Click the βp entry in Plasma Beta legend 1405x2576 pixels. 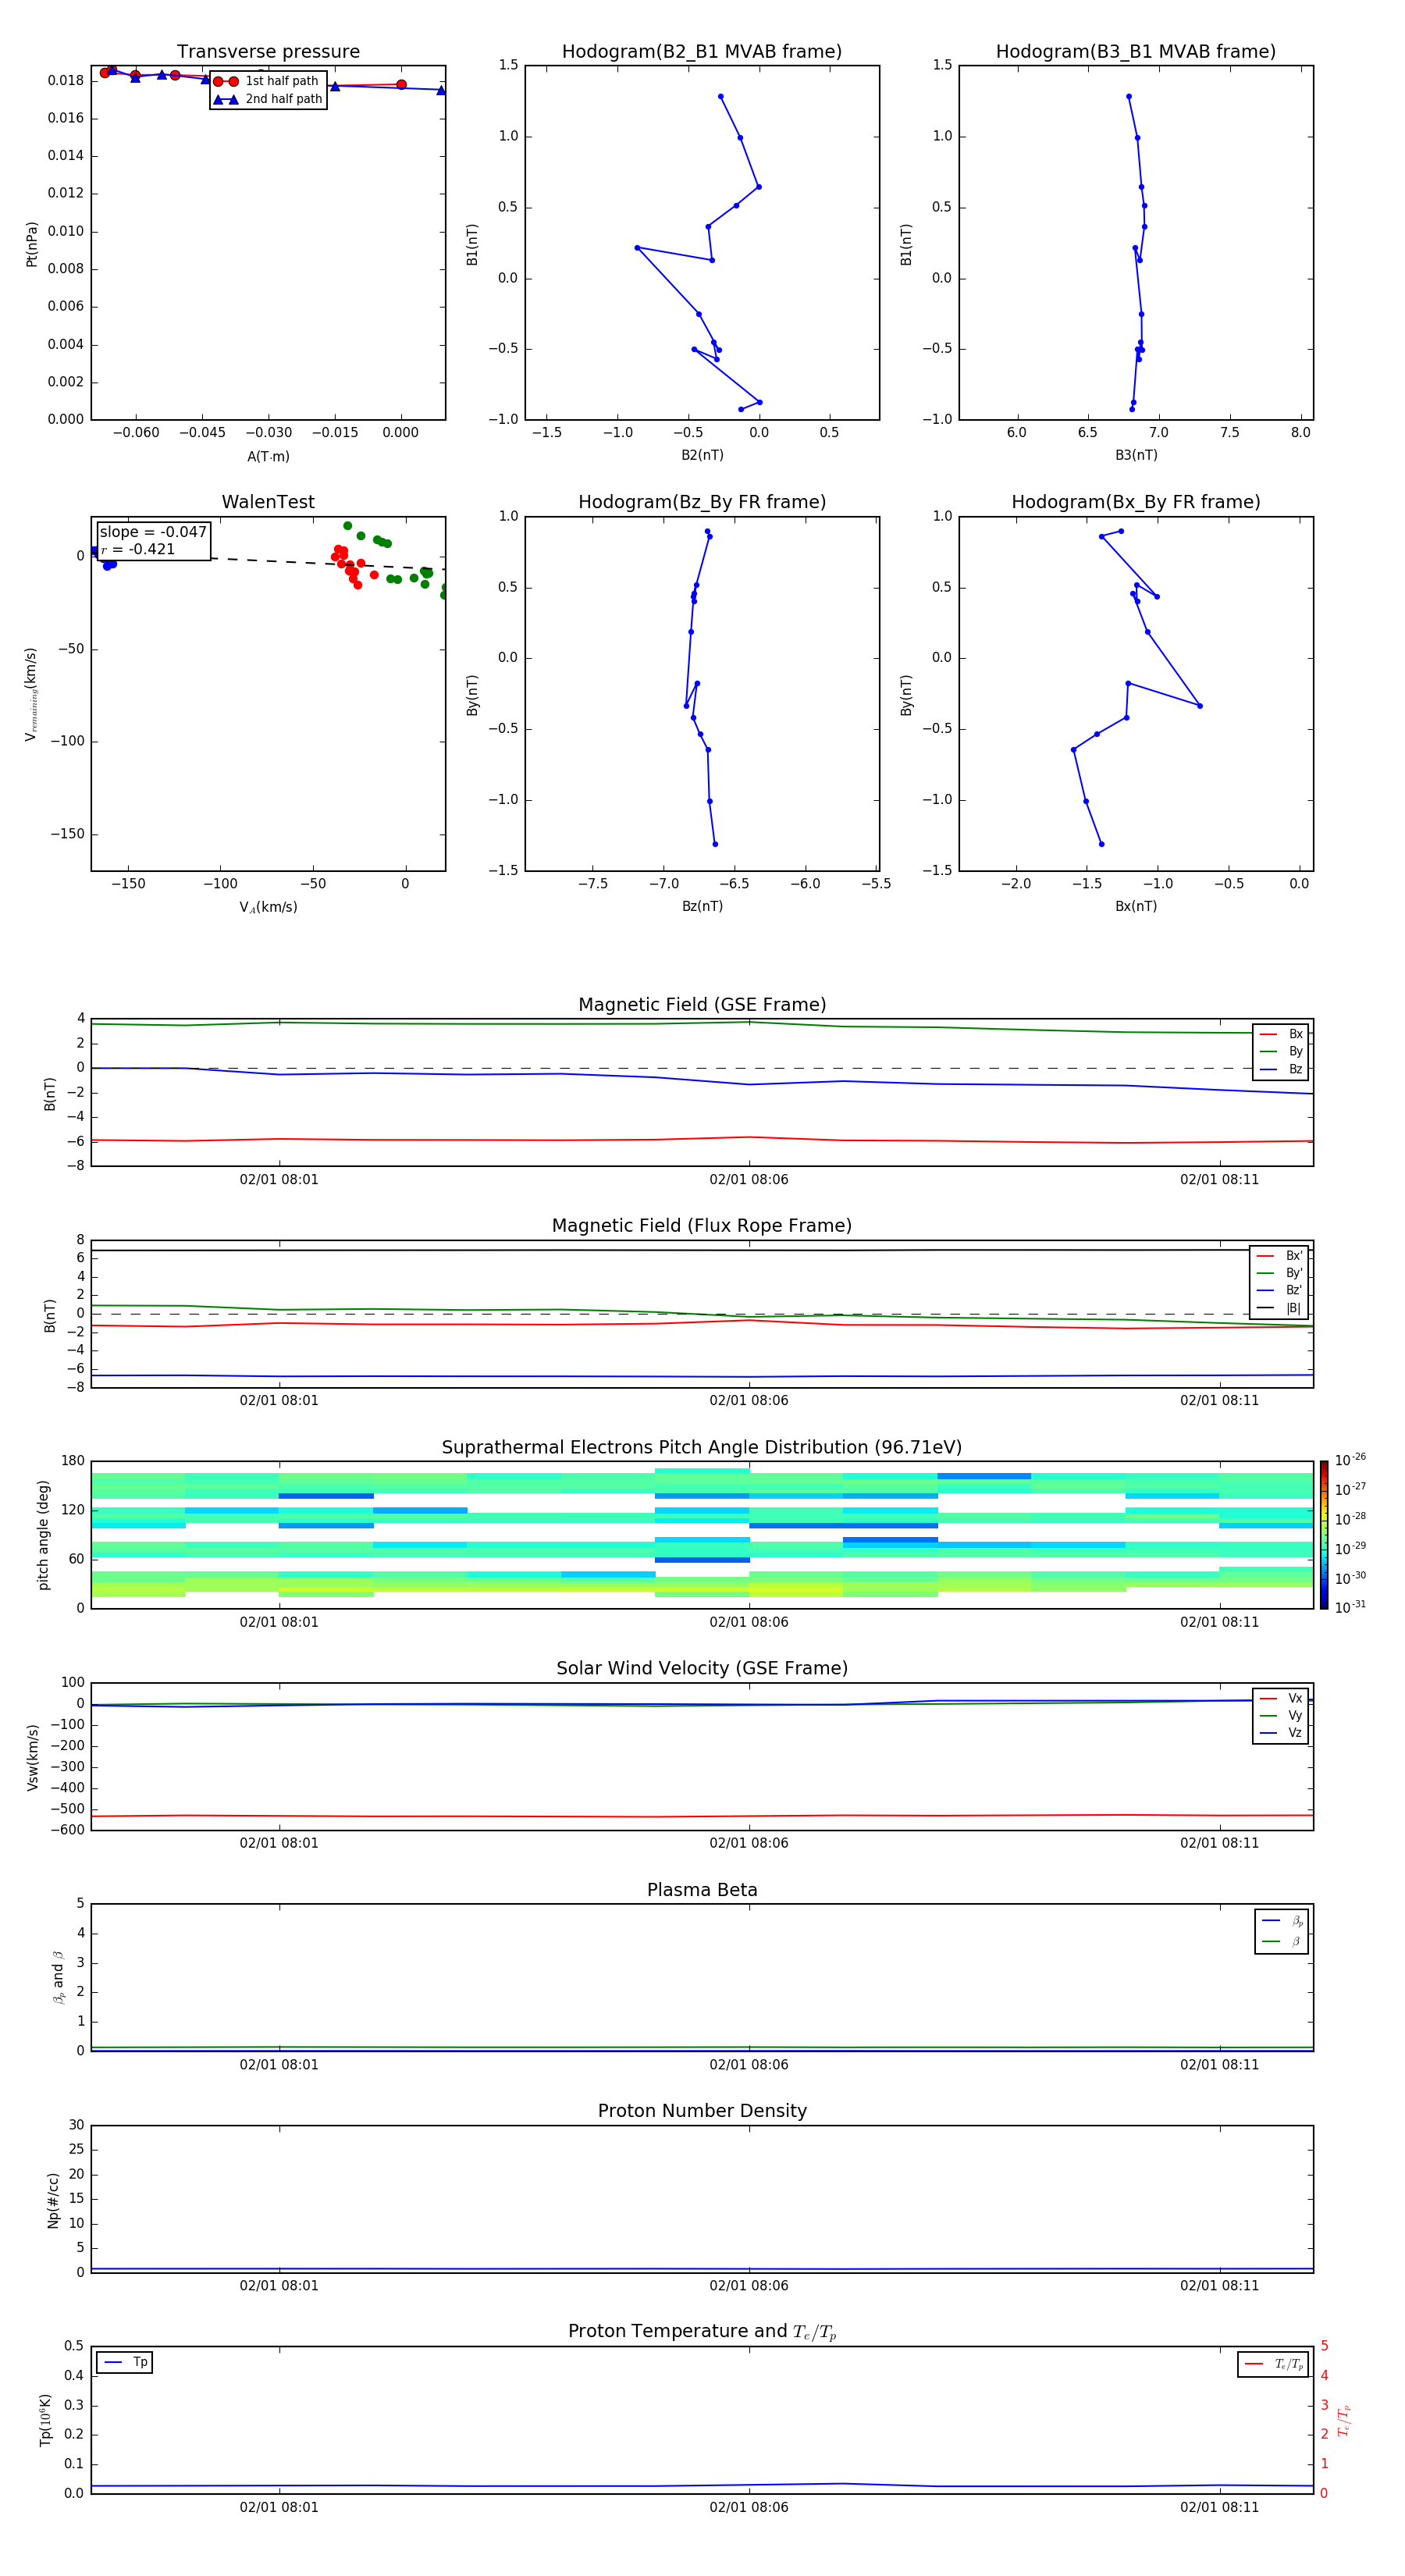[x=1282, y=1921]
